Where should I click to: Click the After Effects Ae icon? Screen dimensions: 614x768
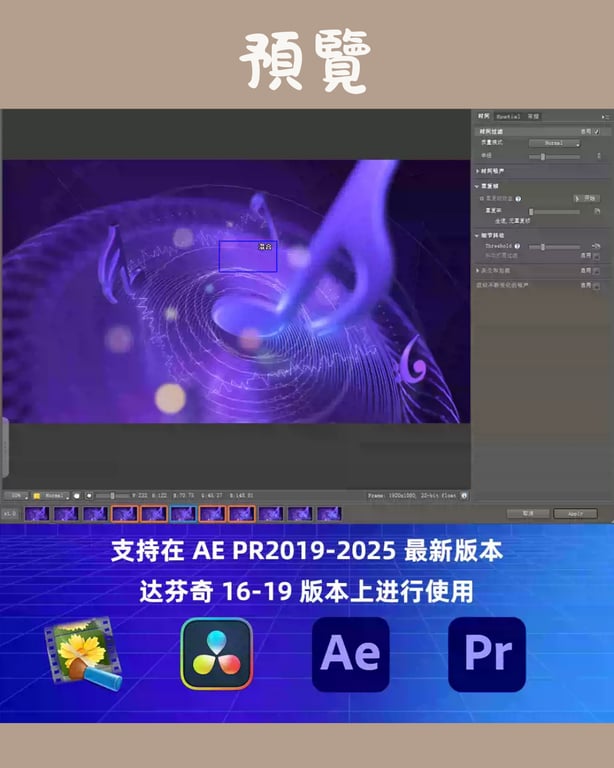tap(351, 654)
